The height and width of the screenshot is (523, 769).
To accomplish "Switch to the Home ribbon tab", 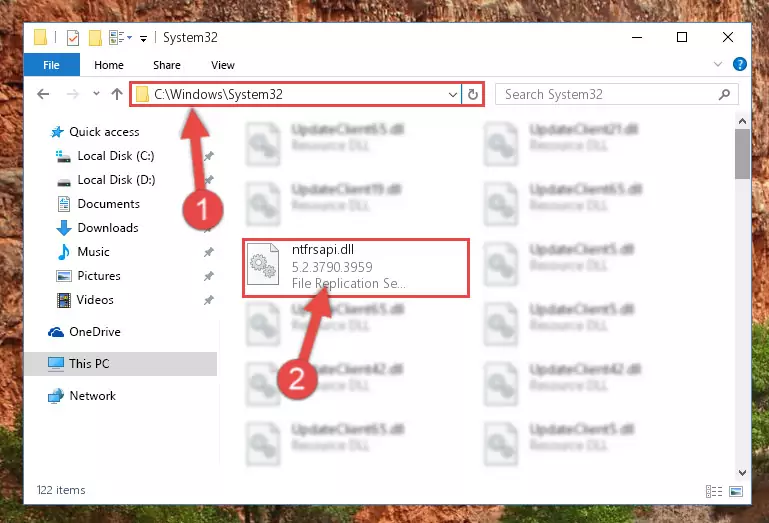I will [109, 65].
